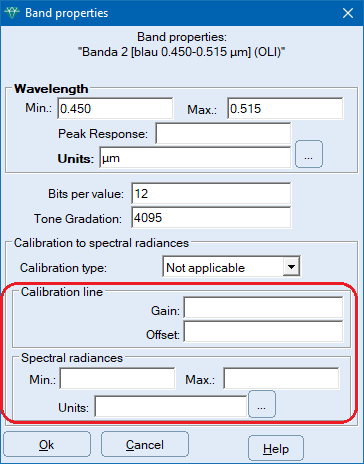This screenshot has width=364, height=464.
Task: Click the Spectral radiances Min. field
Action: (x=117, y=378)
